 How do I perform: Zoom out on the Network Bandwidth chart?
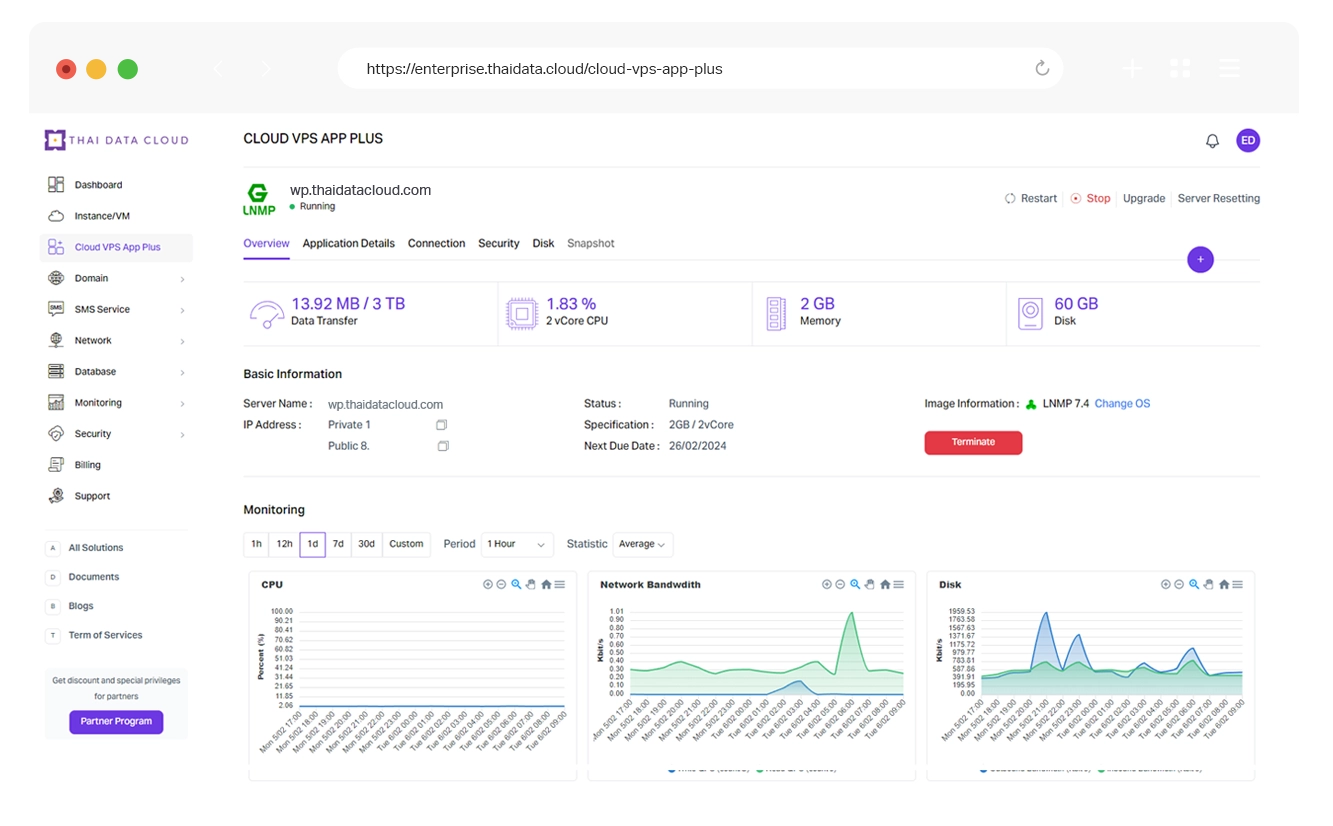click(841, 585)
